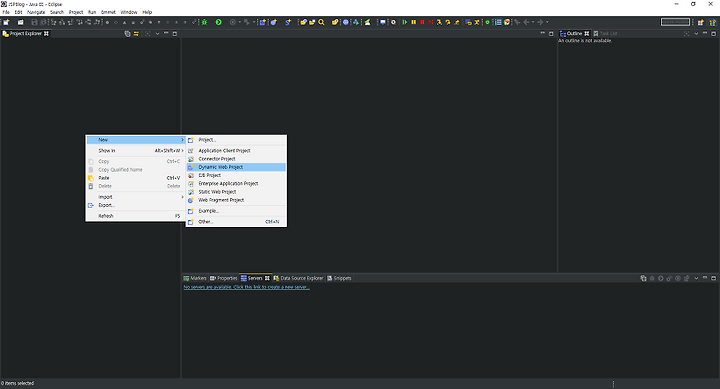This screenshot has height=389, width=720.
Task: Minimize the Project Explorer view
Action: coord(166,34)
